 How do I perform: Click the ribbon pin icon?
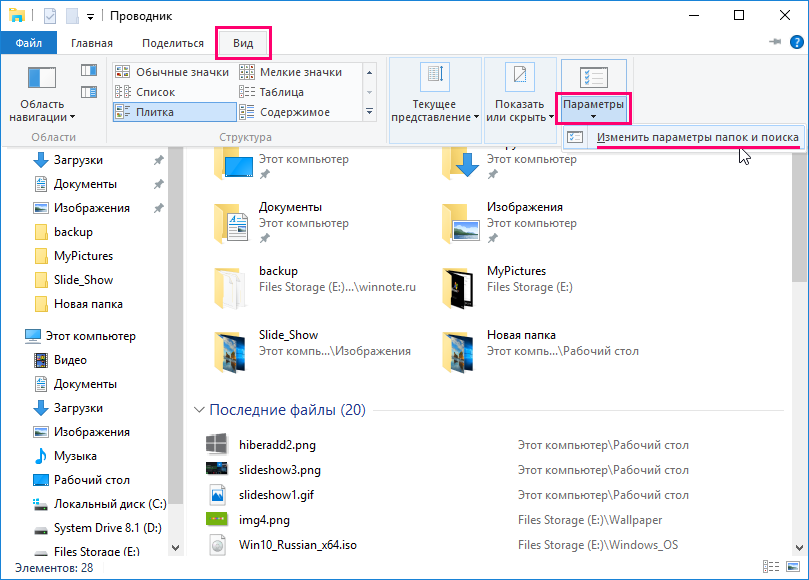click(775, 42)
